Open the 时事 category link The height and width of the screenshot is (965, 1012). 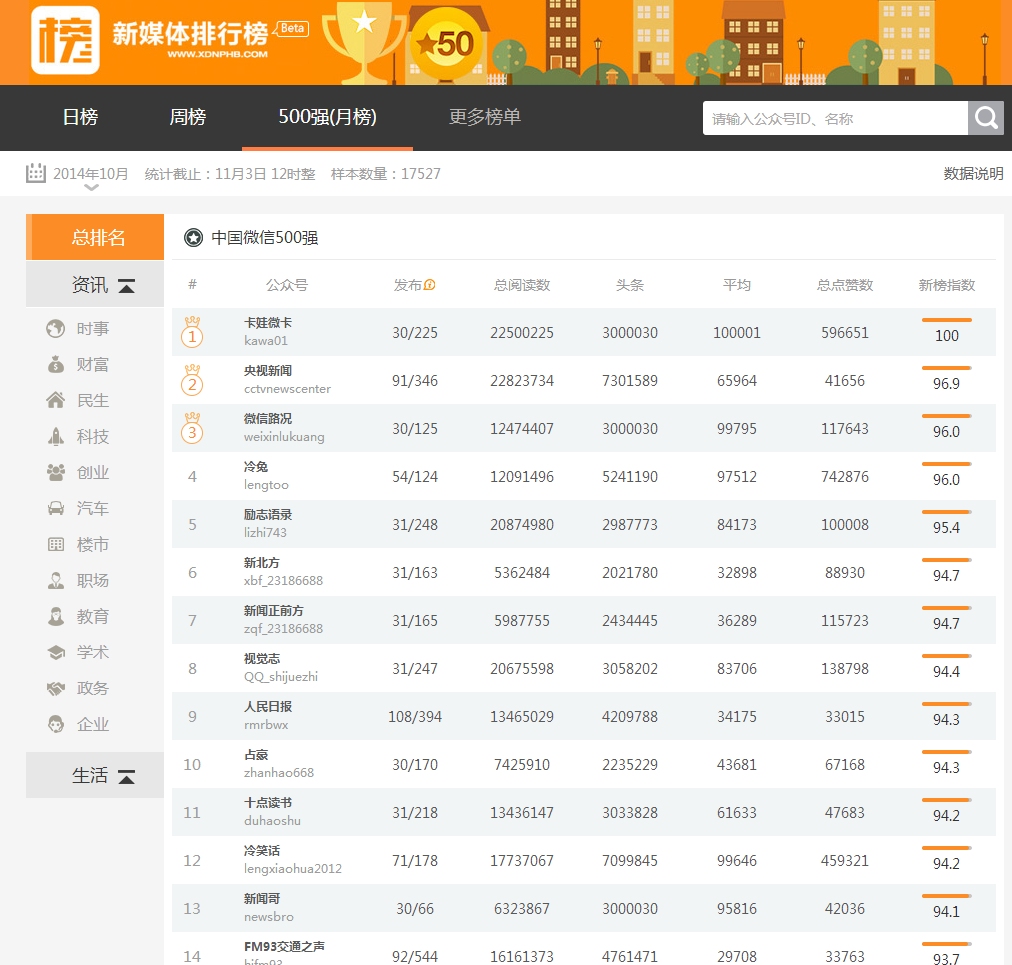coord(93,329)
